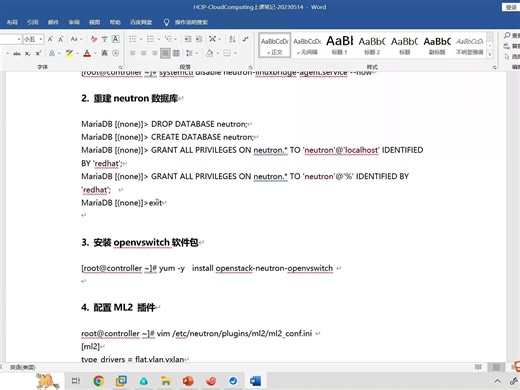Toggle Show/Hide paragraph marks

pyautogui.click(x=245, y=39)
